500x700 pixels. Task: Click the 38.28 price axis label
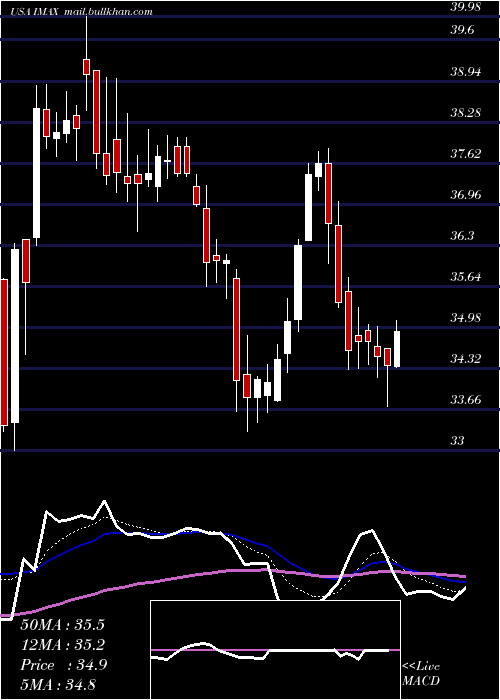(466, 112)
